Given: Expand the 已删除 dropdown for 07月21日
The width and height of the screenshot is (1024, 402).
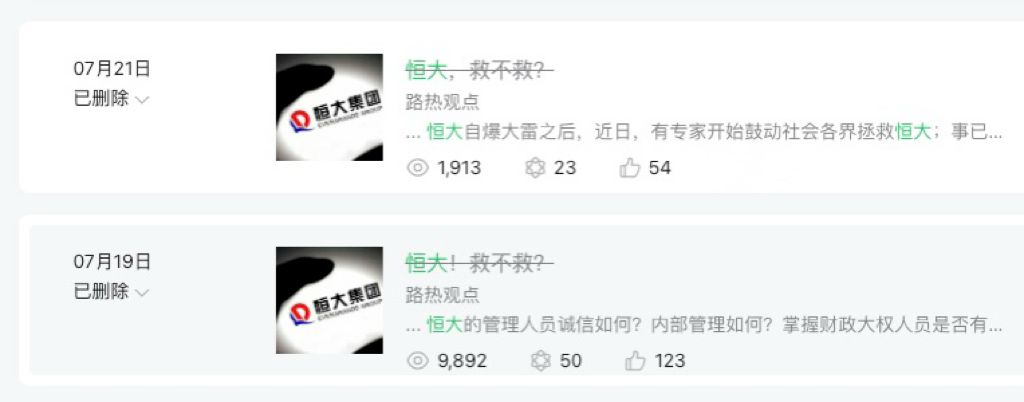Looking at the screenshot, I should pyautogui.click(x=112, y=99).
